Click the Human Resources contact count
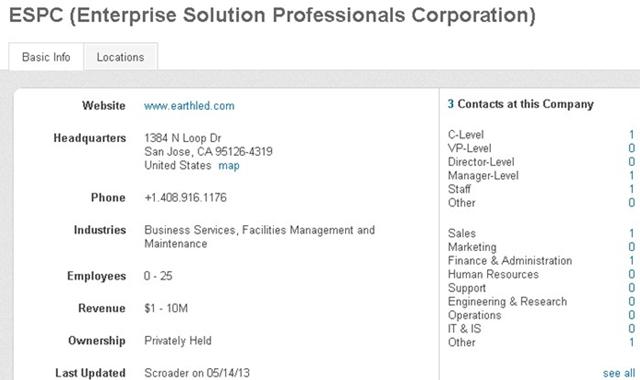 click(x=631, y=274)
